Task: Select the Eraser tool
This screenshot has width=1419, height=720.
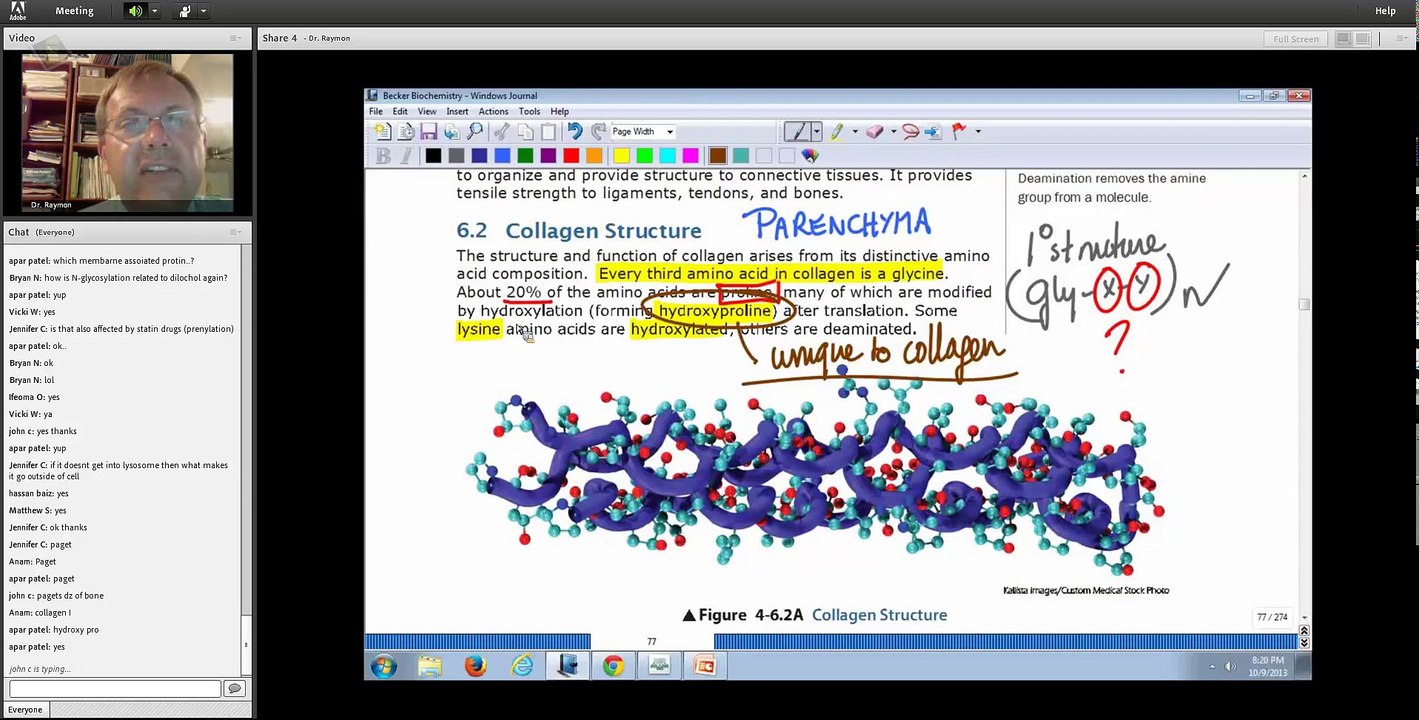Action: point(875,131)
